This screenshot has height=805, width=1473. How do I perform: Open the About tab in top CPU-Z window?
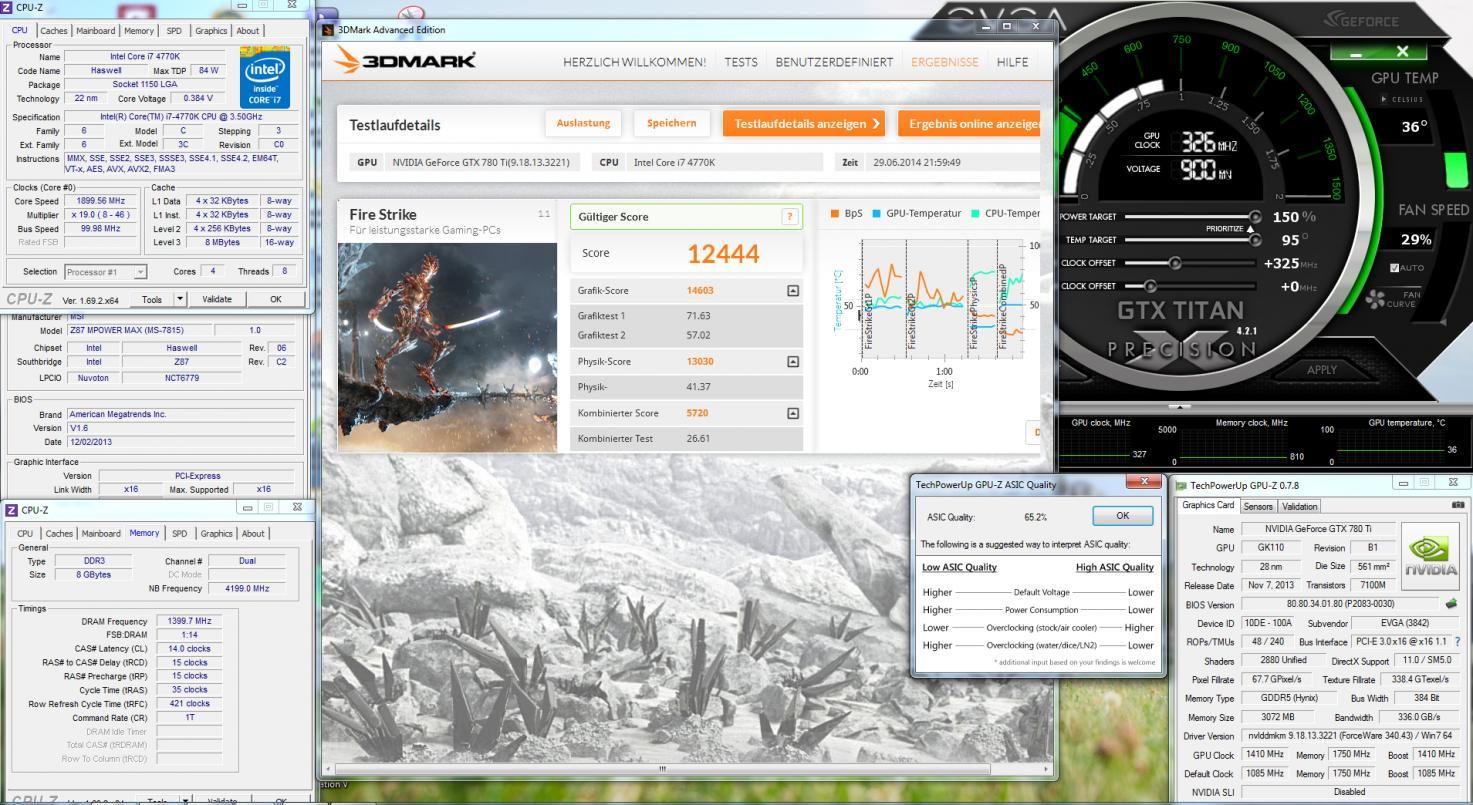coord(247,31)
